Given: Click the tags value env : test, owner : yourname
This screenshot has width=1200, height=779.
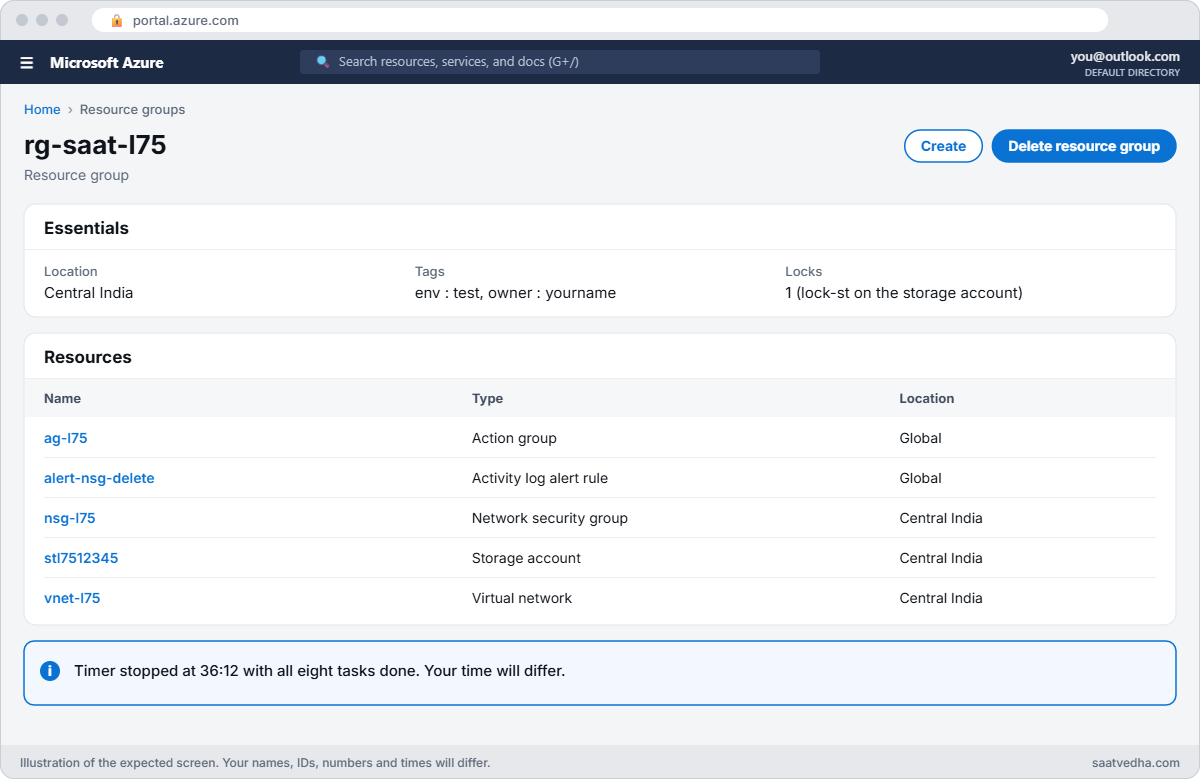Looking at the screenshot, I should [515, 293].
